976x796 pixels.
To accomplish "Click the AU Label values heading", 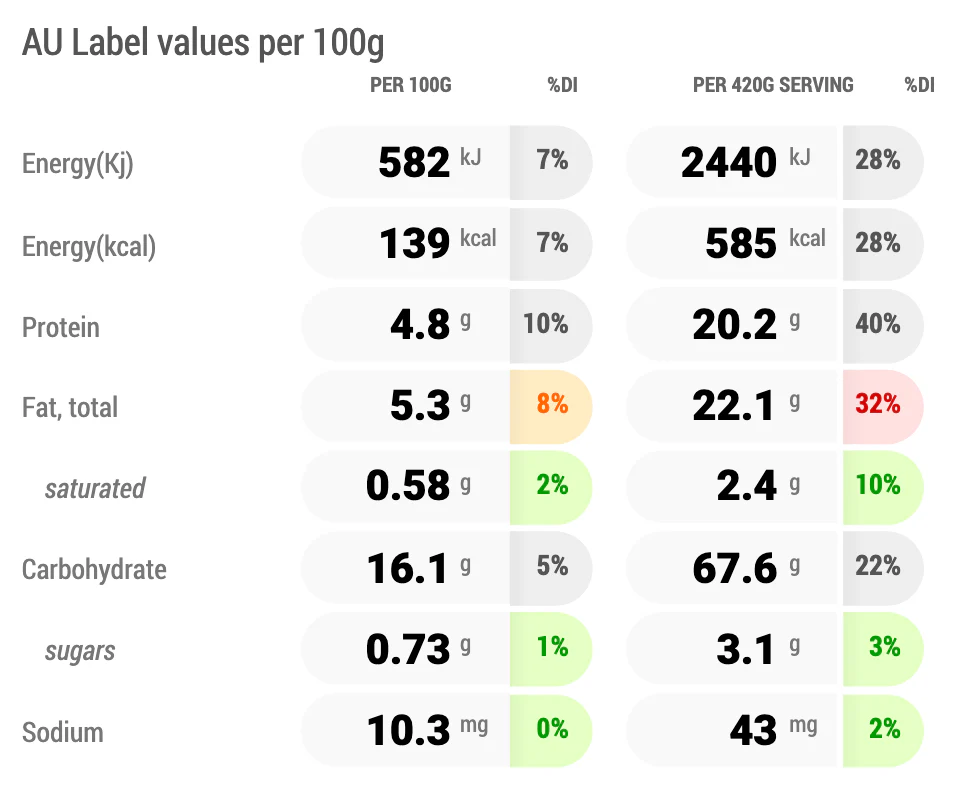I will [203, 44].
